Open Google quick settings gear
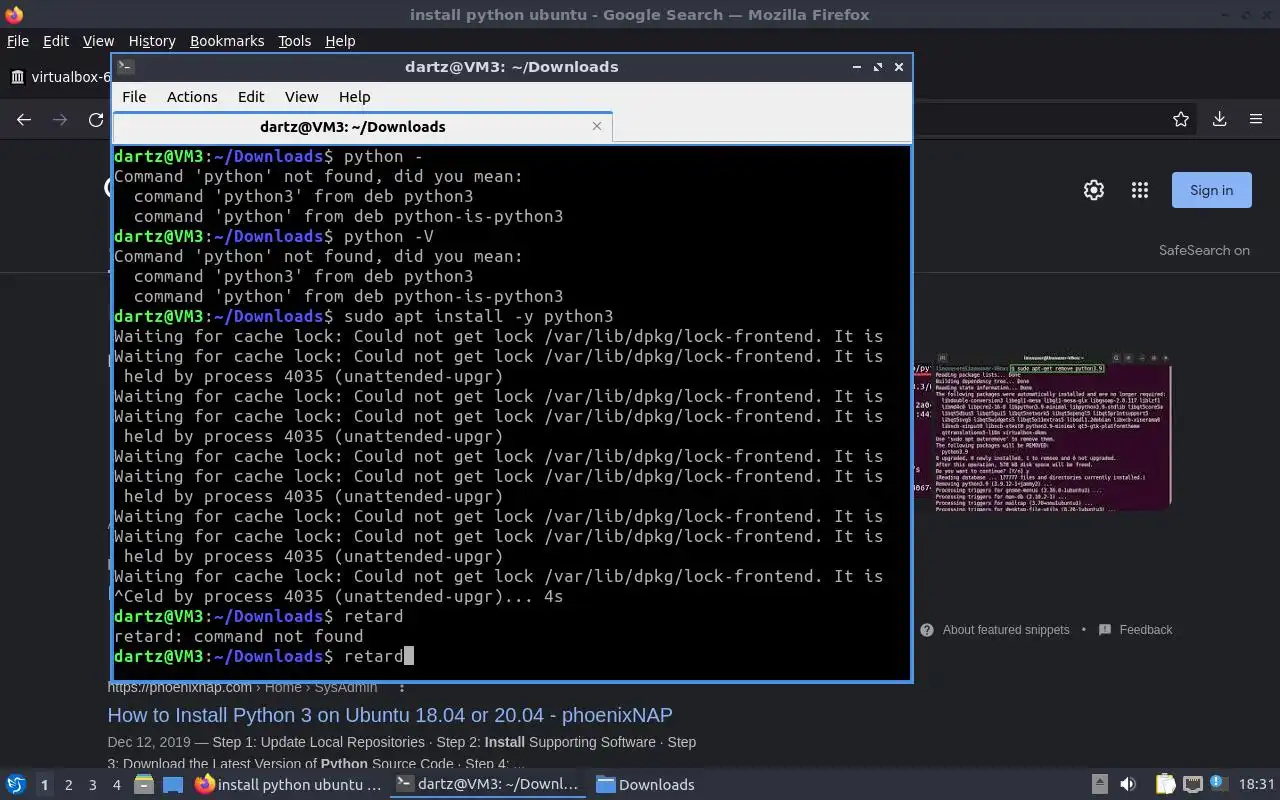 click(x=1094, y=190)
